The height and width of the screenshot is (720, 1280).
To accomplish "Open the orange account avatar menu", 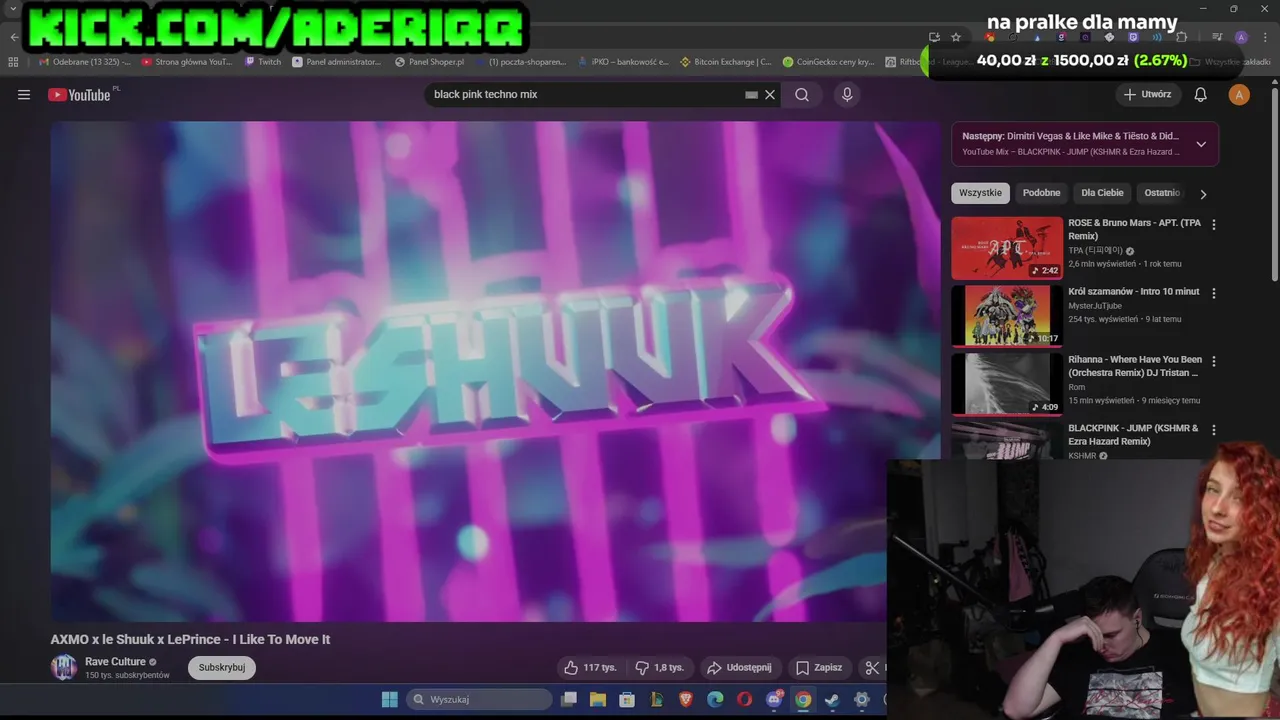I will click(x=1239, y=95).
